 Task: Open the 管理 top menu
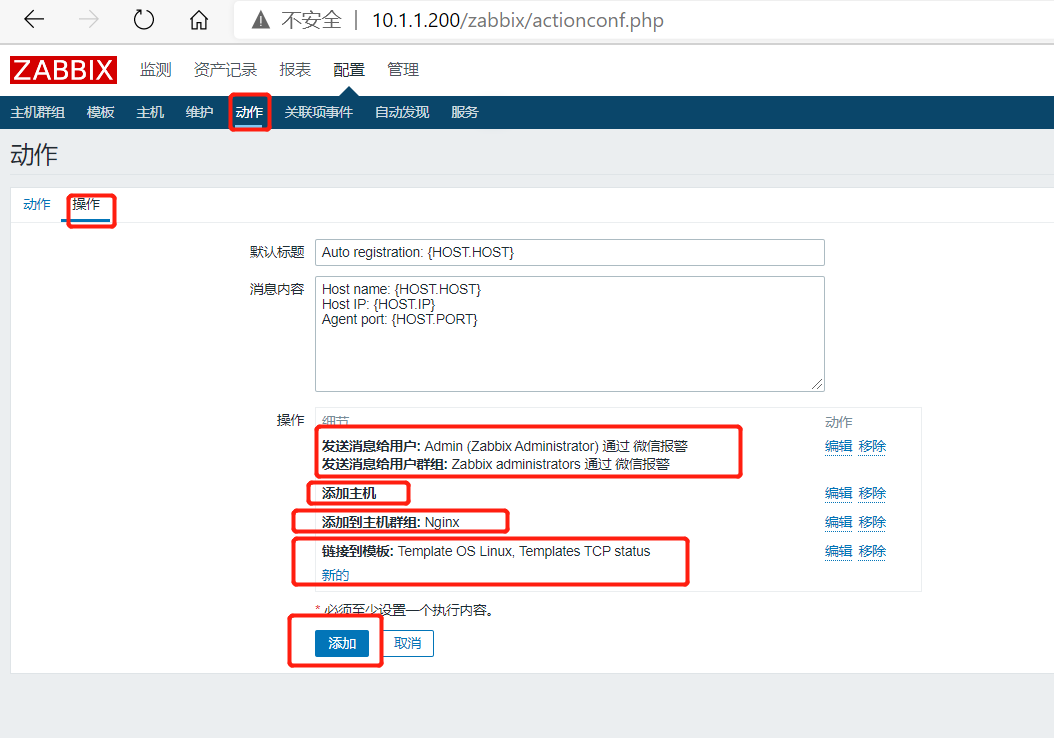[403, 70]
